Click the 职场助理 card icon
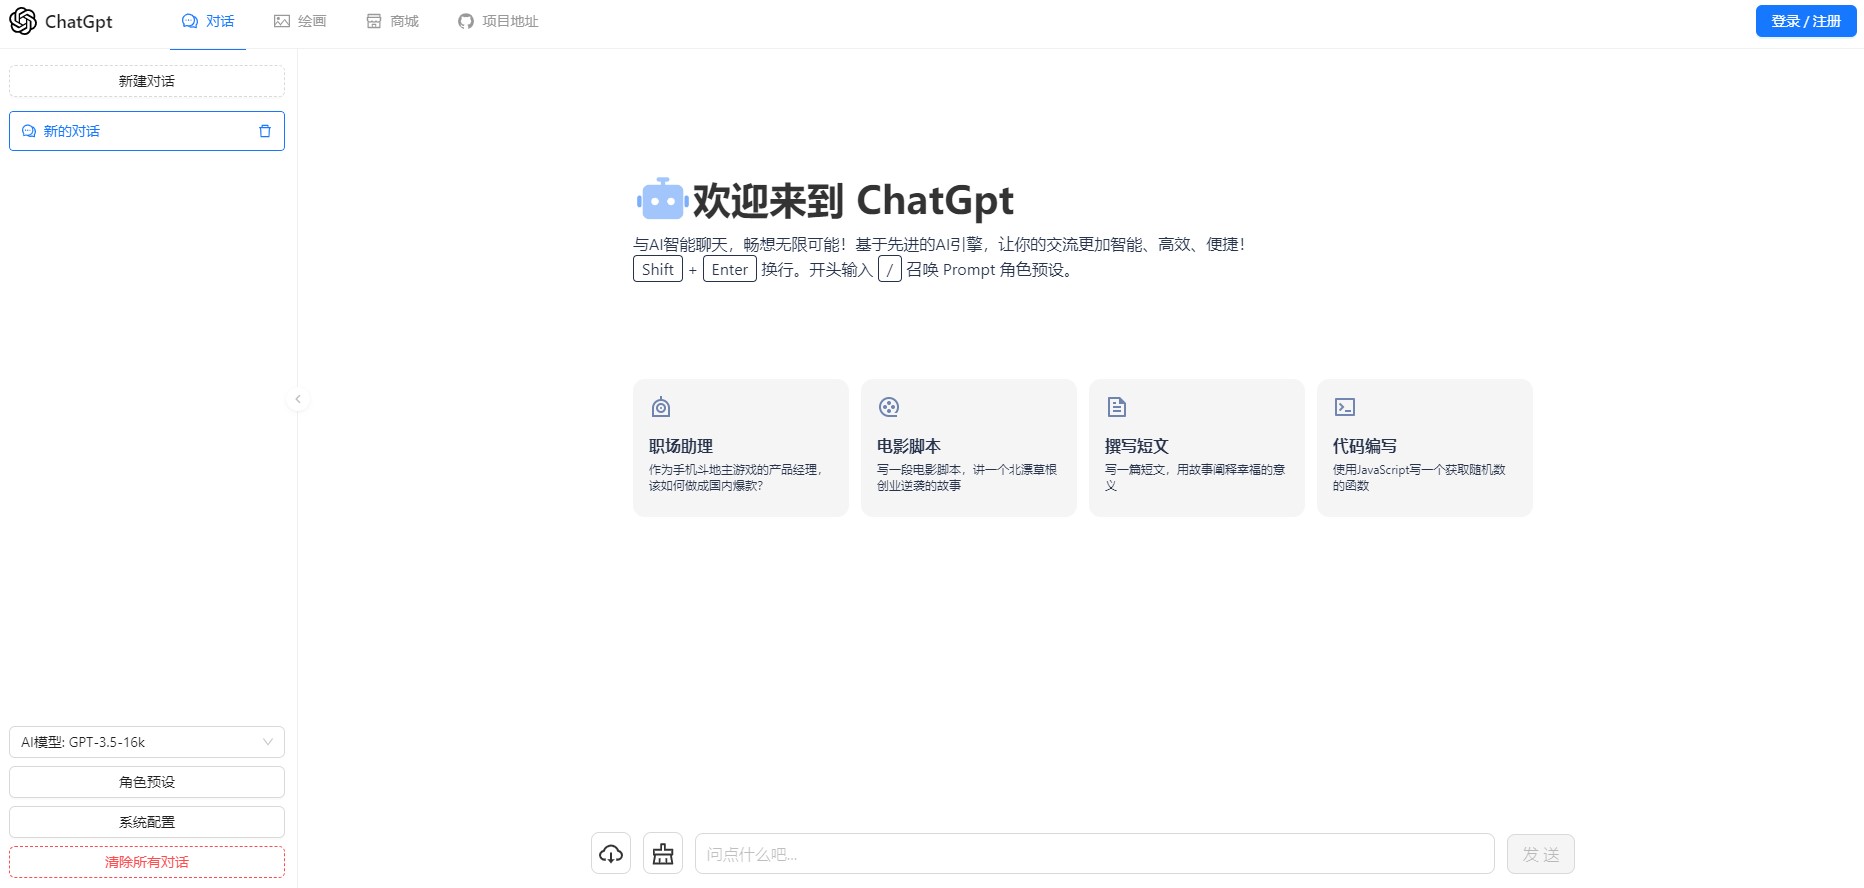Screen dimensions: 1864x888 [661, 407]
